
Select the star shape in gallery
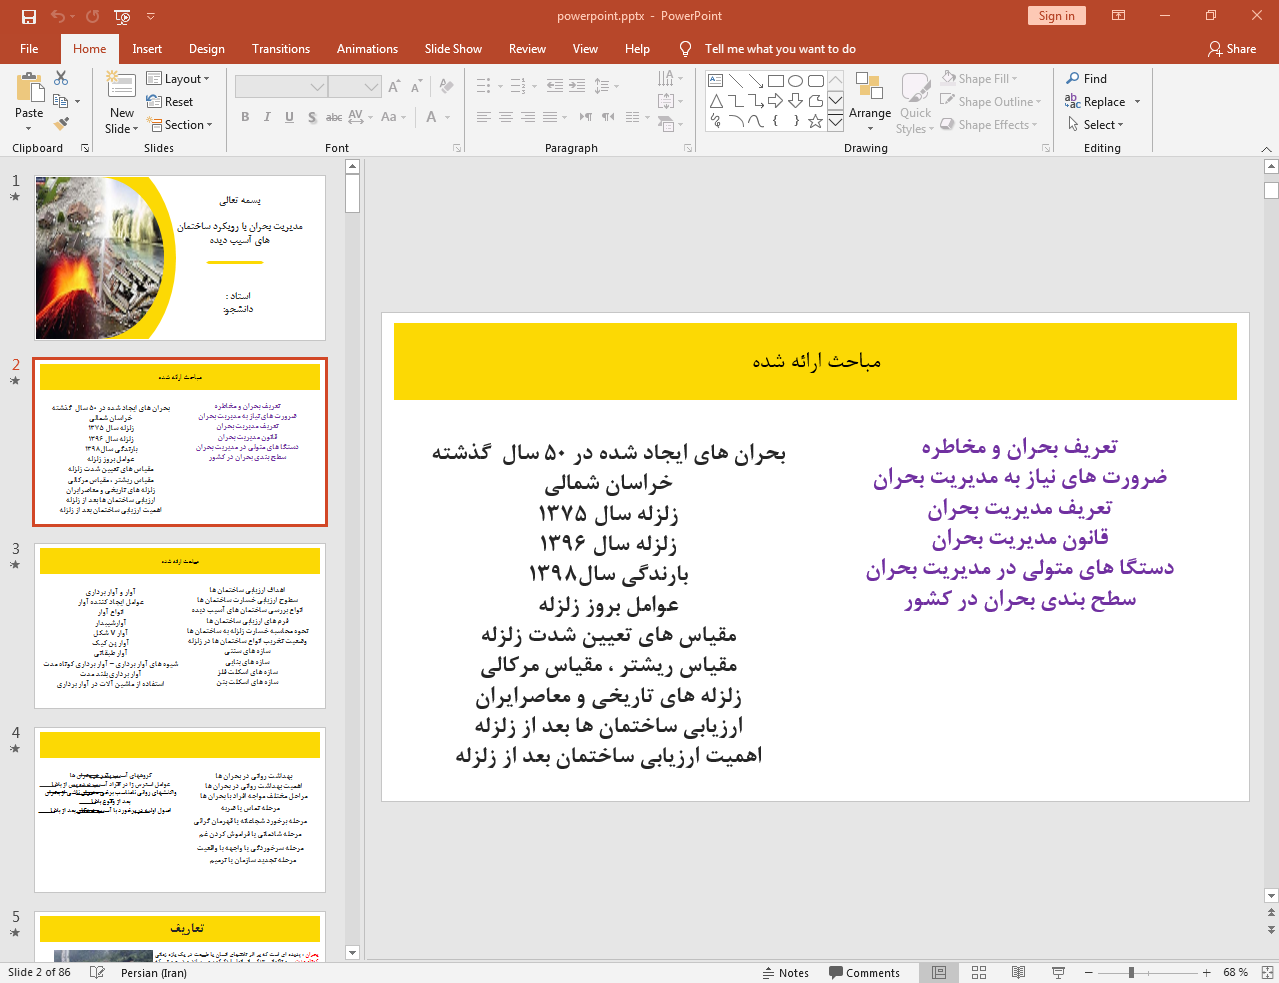(x=816, y=121)
